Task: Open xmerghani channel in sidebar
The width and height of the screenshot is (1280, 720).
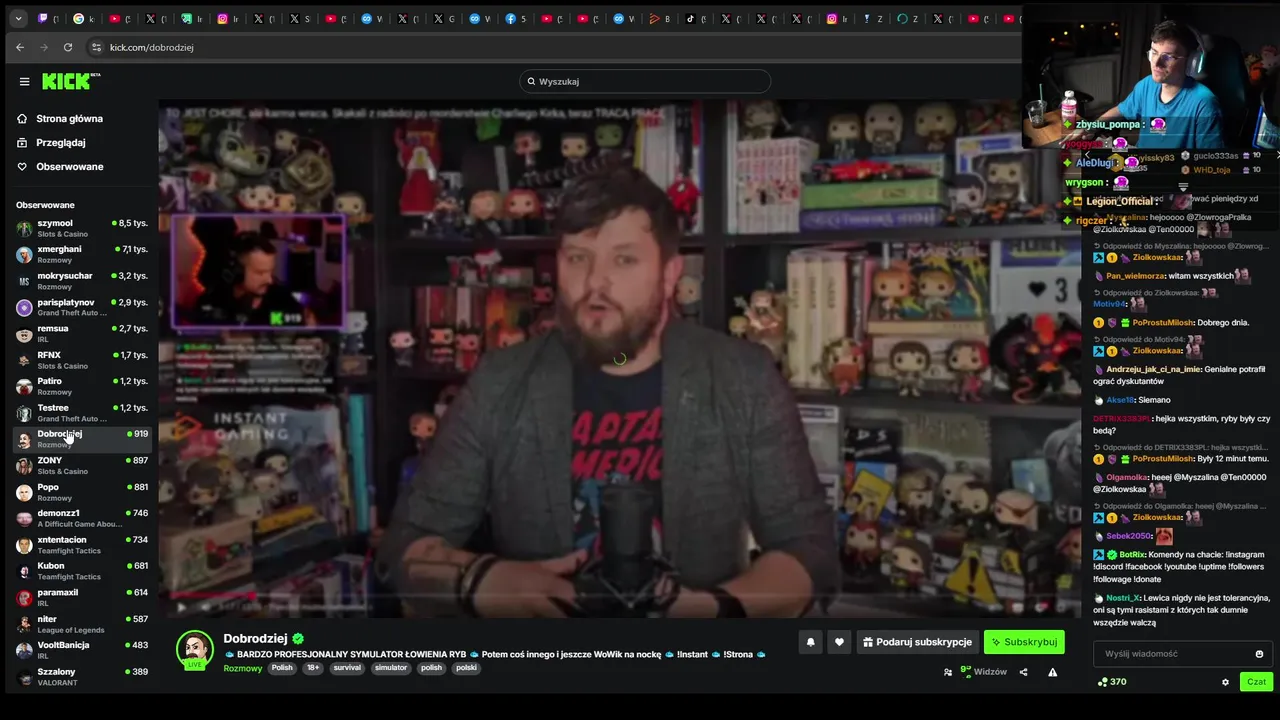Action: [x=82, y=254]
